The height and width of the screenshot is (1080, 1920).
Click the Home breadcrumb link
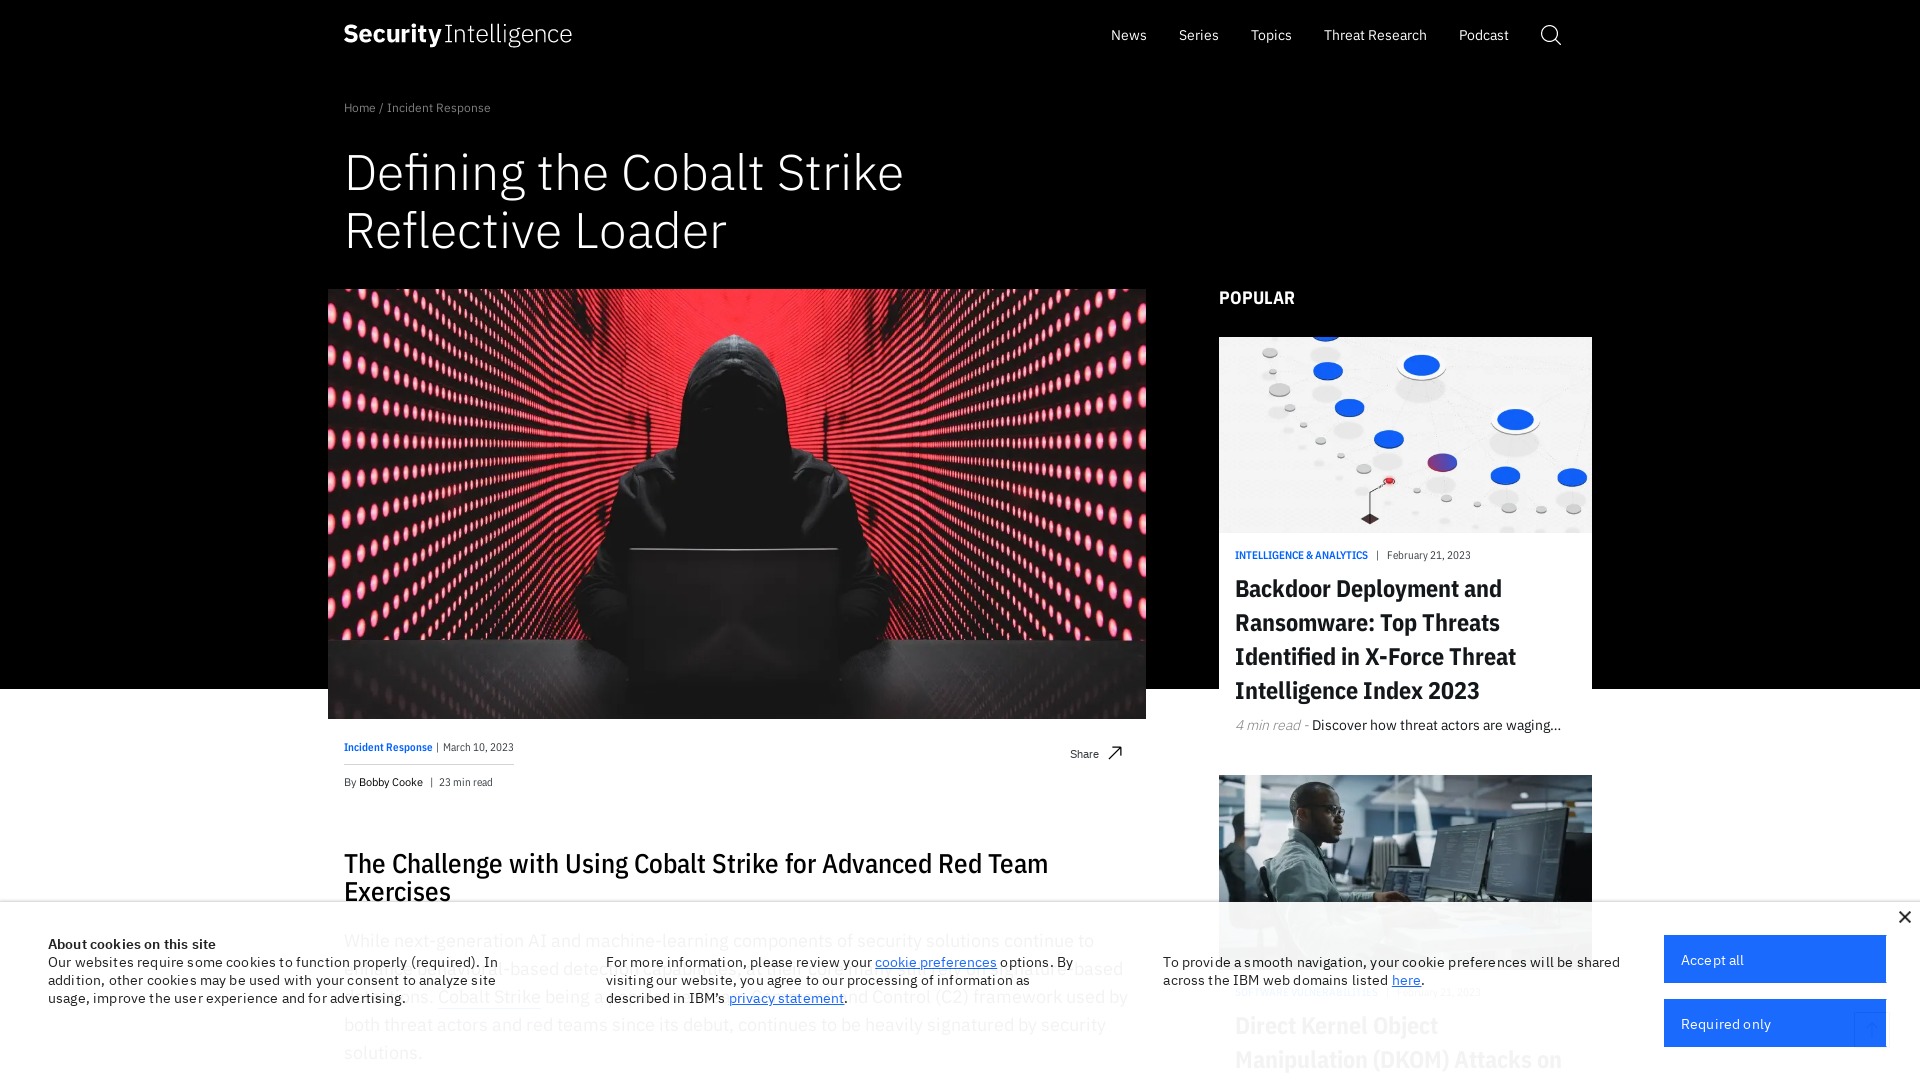pyautogui.click(x=360, y=107)
